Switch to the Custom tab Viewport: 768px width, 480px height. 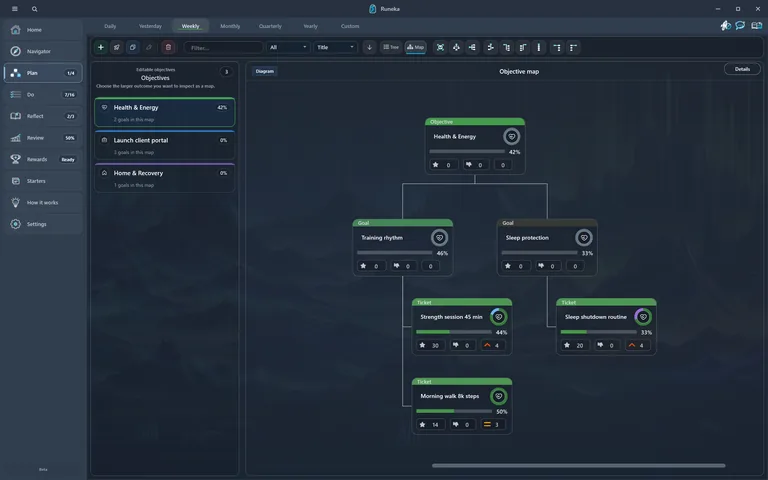coord(350,26)
